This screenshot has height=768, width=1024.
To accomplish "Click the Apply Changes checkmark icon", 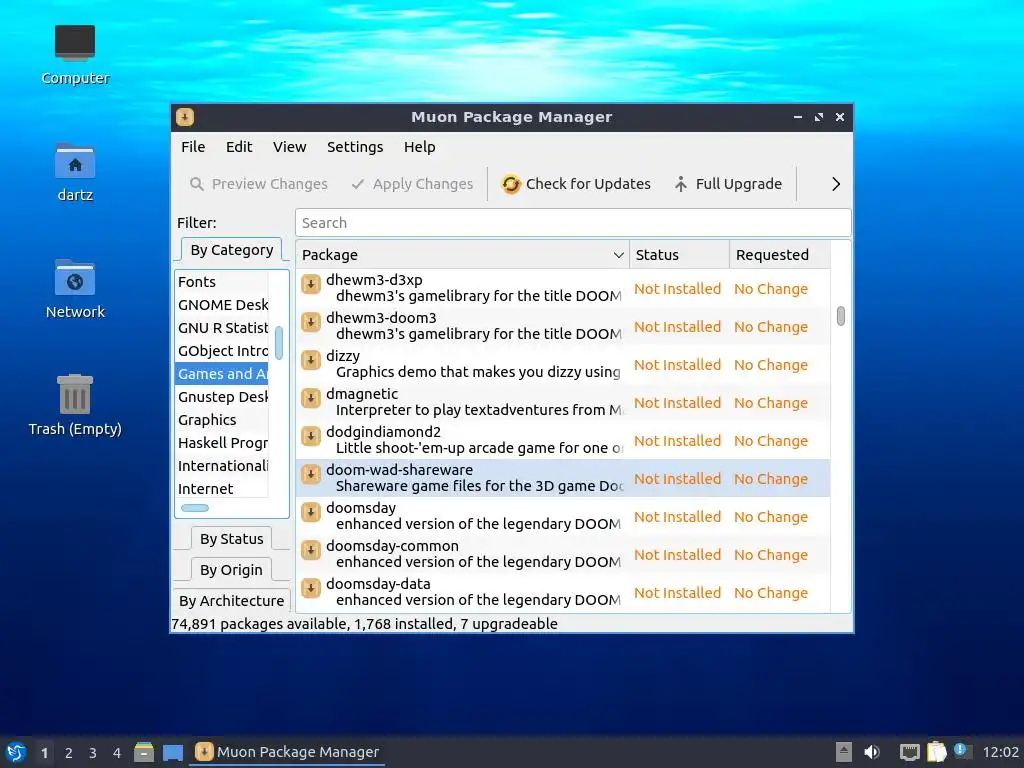I will pyautogui.click(x=357, y=184).
